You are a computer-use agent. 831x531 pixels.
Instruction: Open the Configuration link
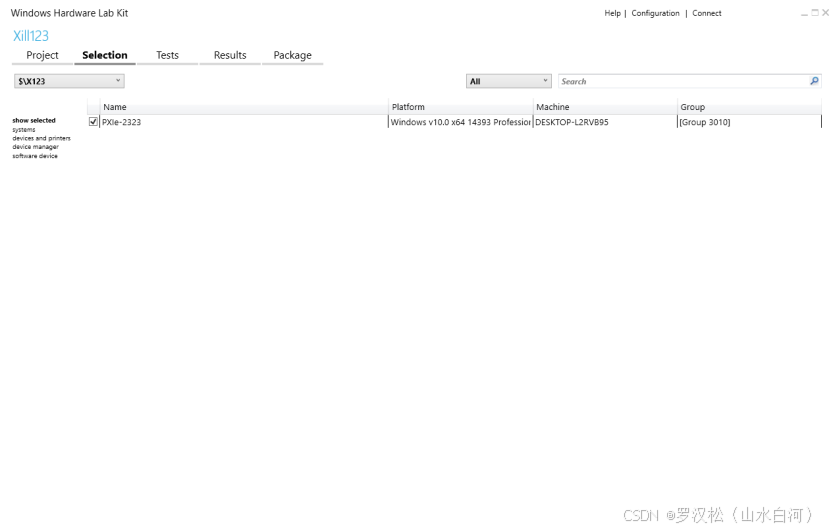[655, 13]
